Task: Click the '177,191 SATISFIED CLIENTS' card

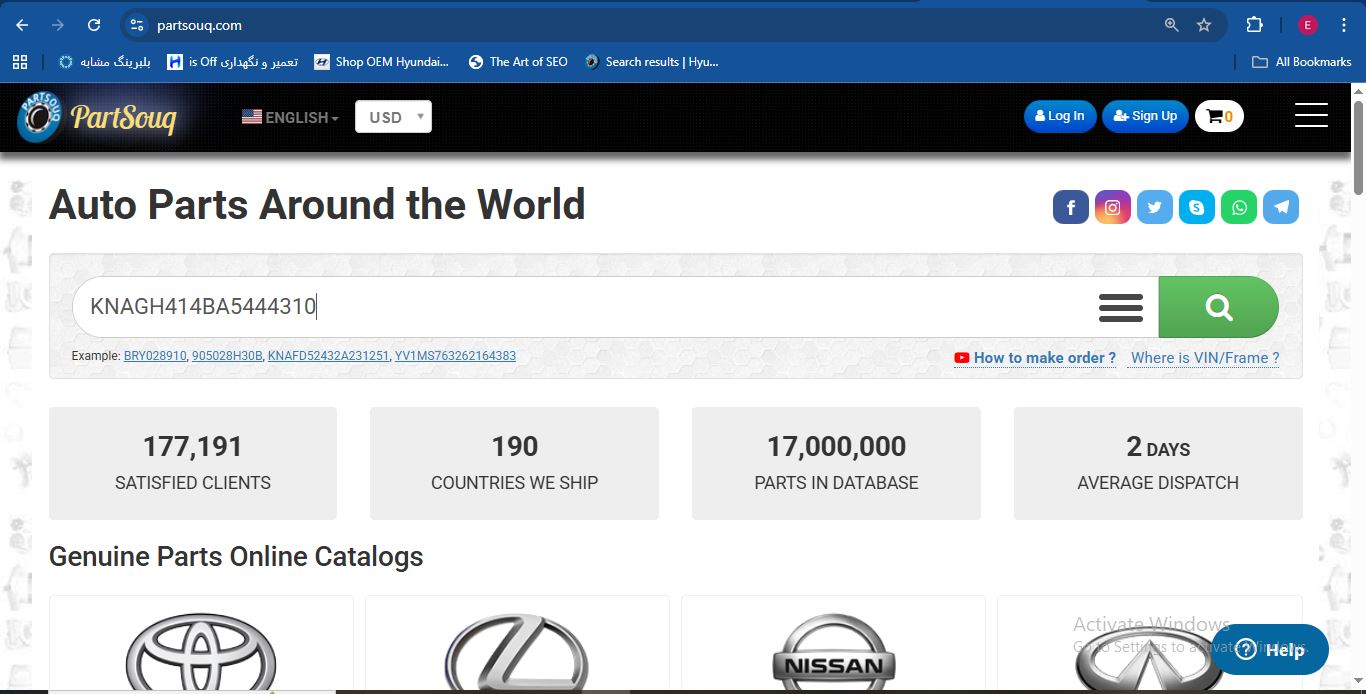Action: click(x=193, y=463)
